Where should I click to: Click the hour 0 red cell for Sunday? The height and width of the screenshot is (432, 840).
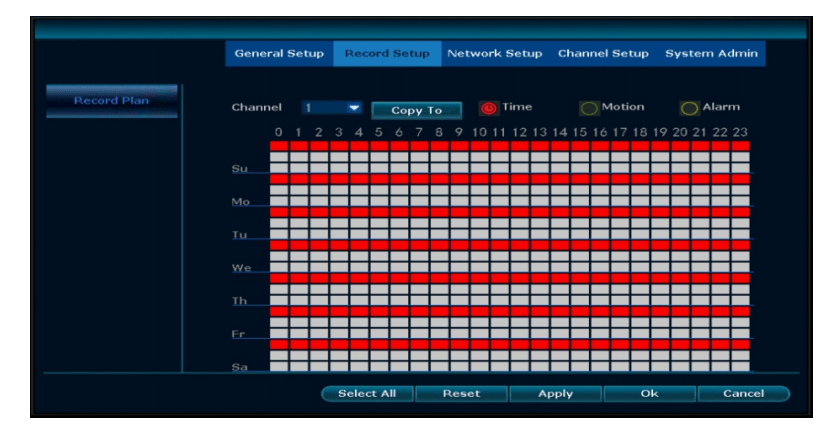279,146
